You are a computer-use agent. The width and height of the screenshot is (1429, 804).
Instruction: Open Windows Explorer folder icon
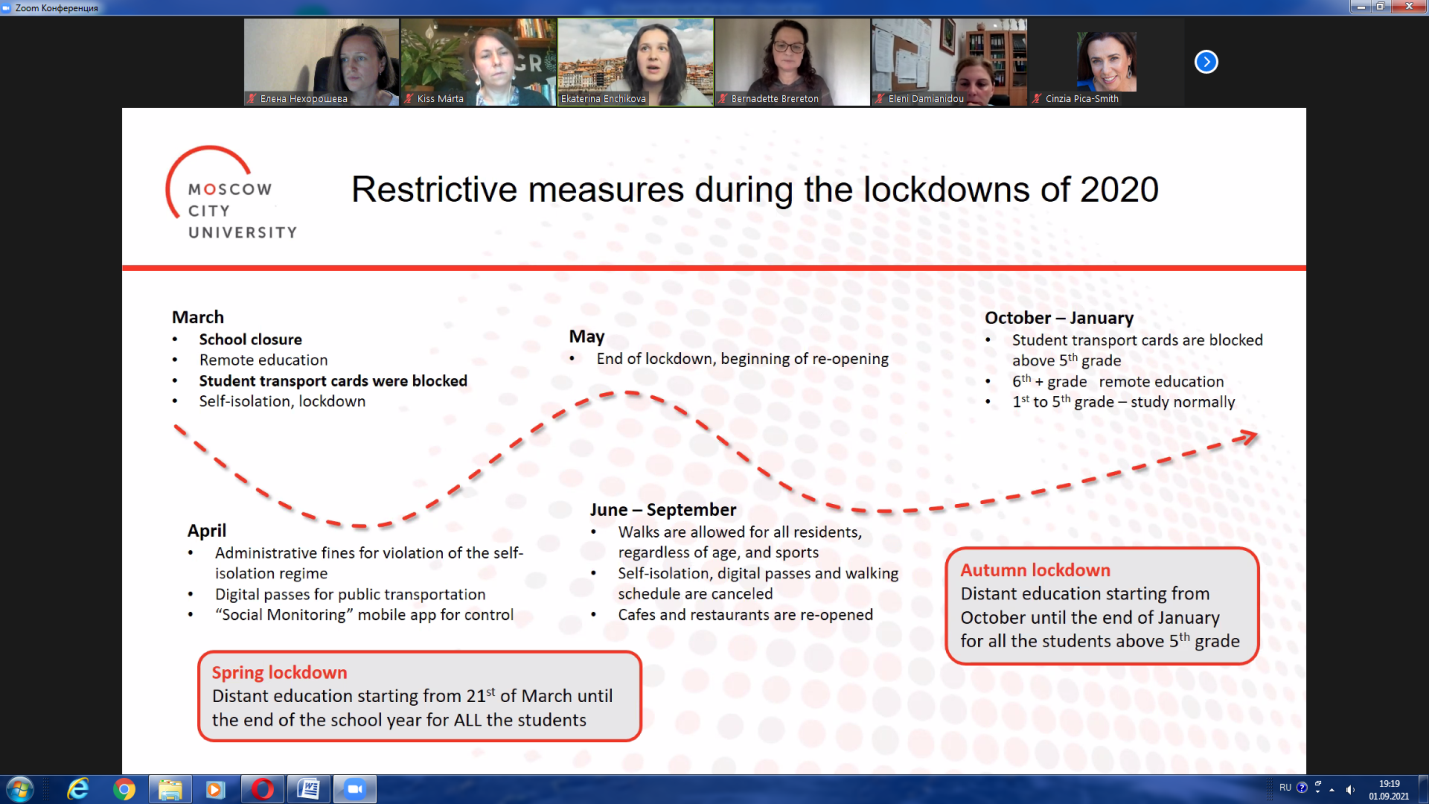pyautogui.click(x=169, y=789)
